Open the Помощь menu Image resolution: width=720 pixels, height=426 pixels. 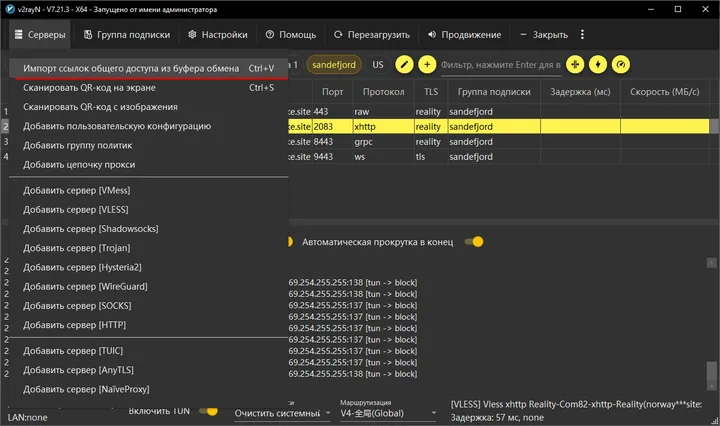point(291,34)
